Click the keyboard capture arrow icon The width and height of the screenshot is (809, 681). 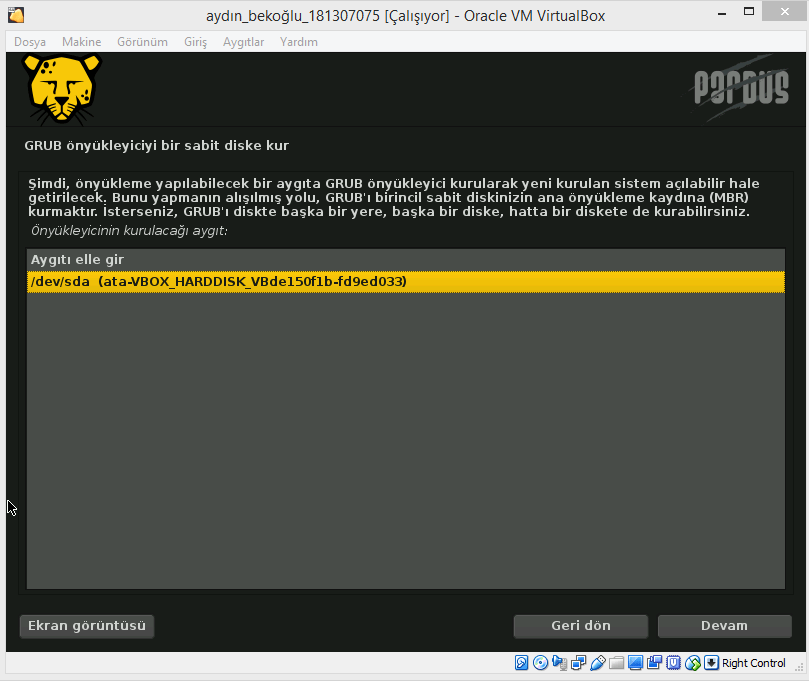click(711, 663)
